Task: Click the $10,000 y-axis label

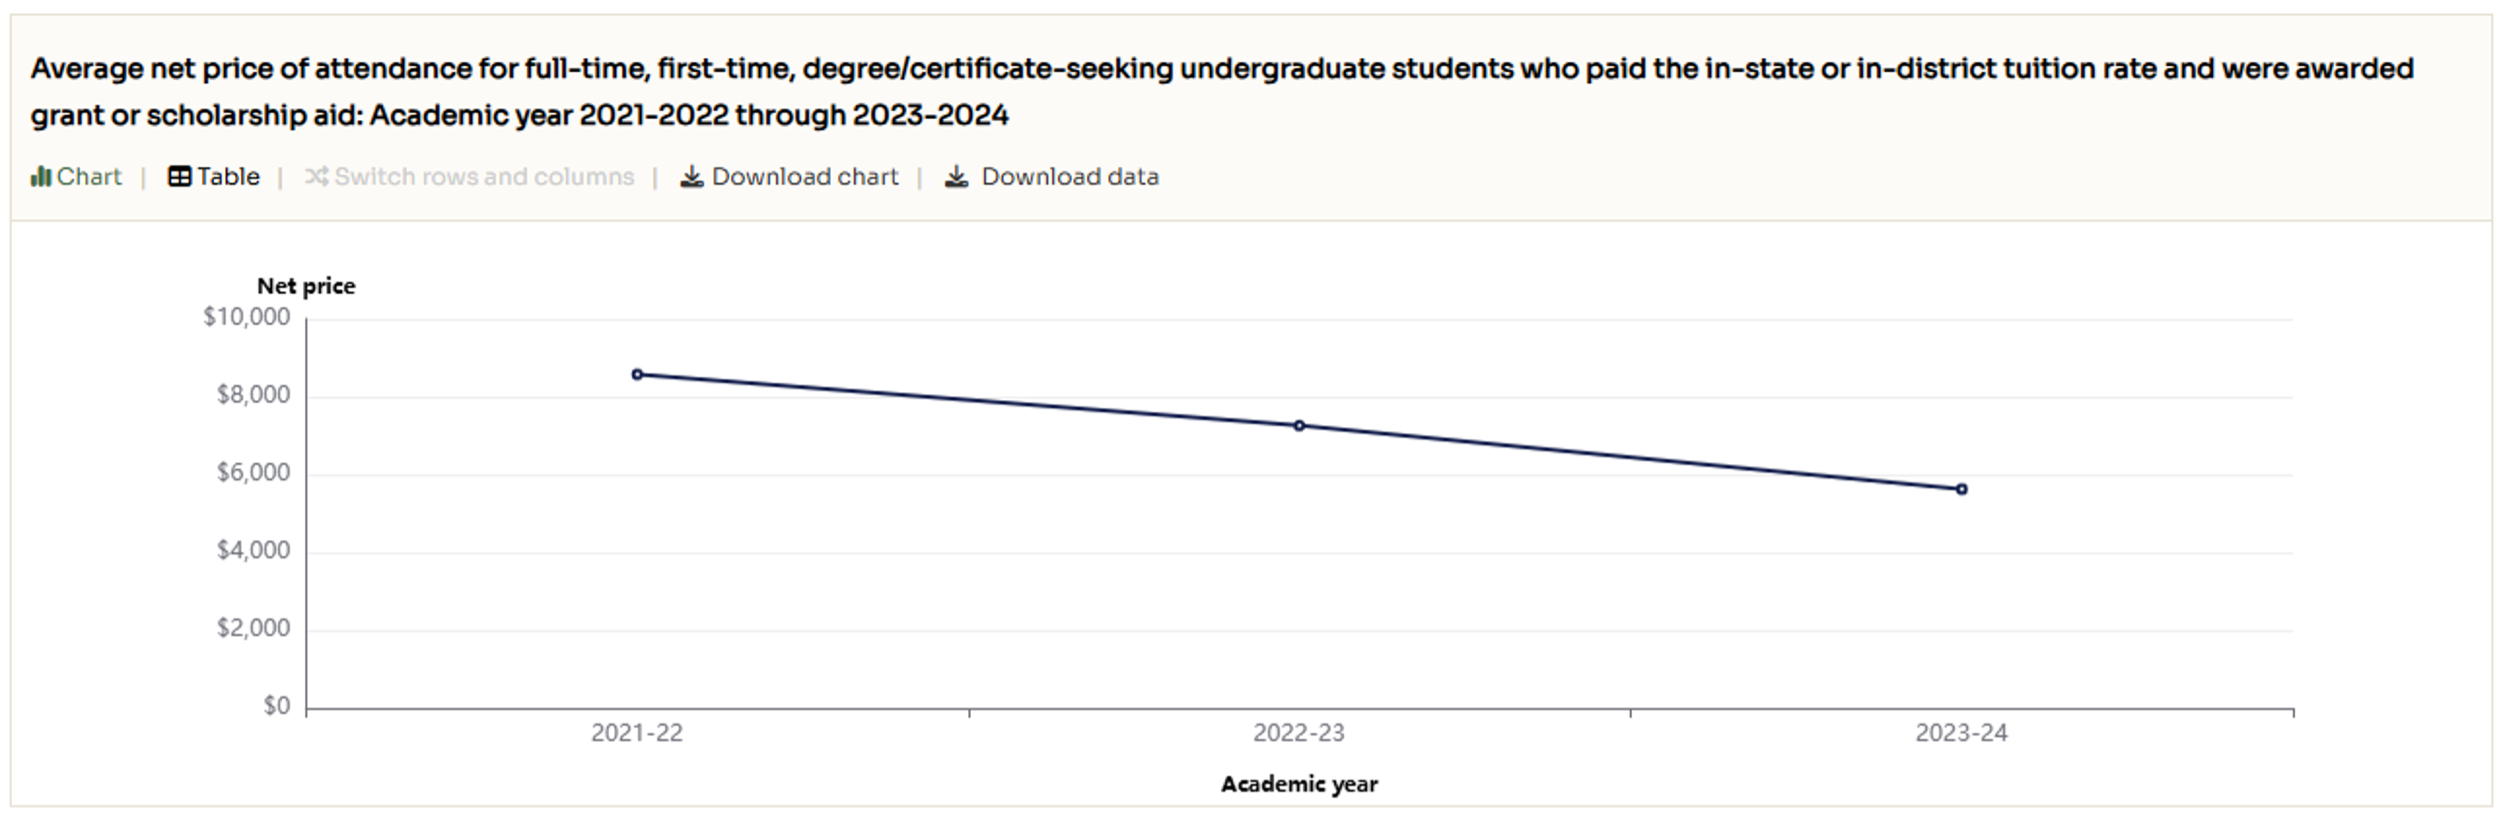Action: (x=247, y=317)
